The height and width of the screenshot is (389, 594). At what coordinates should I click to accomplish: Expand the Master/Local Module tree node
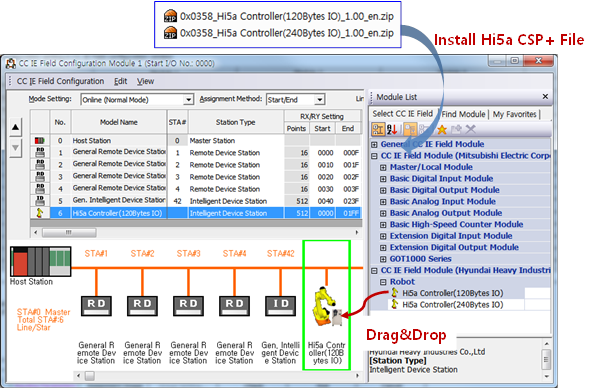(383, 167)
